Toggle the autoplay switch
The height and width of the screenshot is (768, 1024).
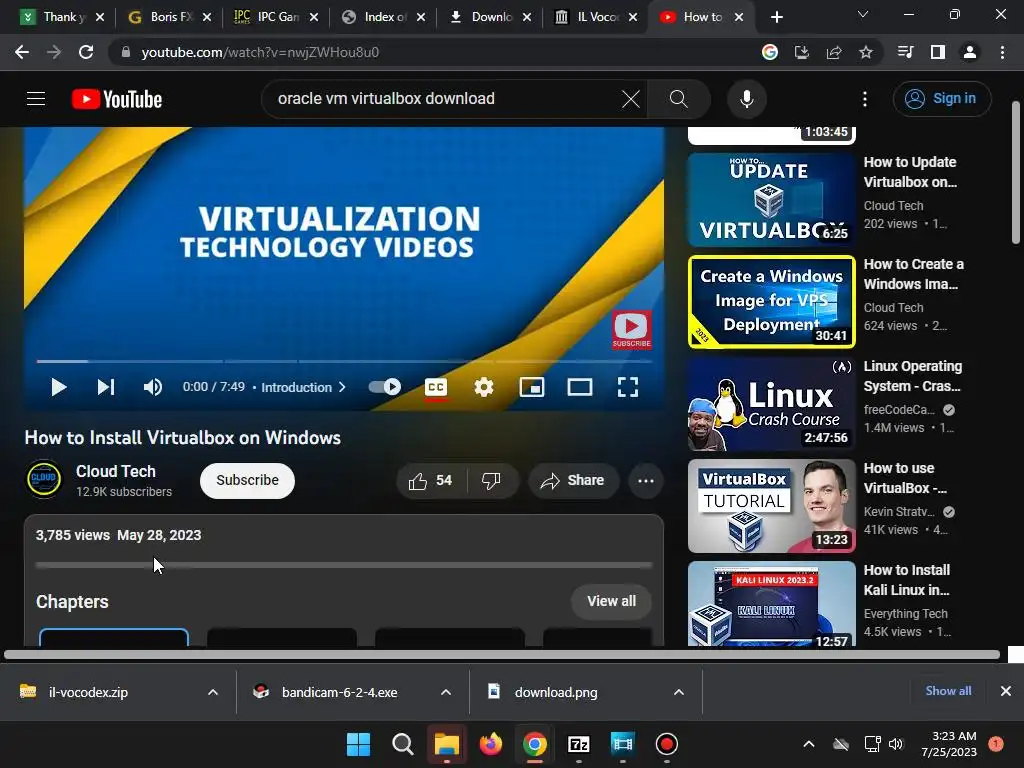pyautogui.click(x=385, y=387)
